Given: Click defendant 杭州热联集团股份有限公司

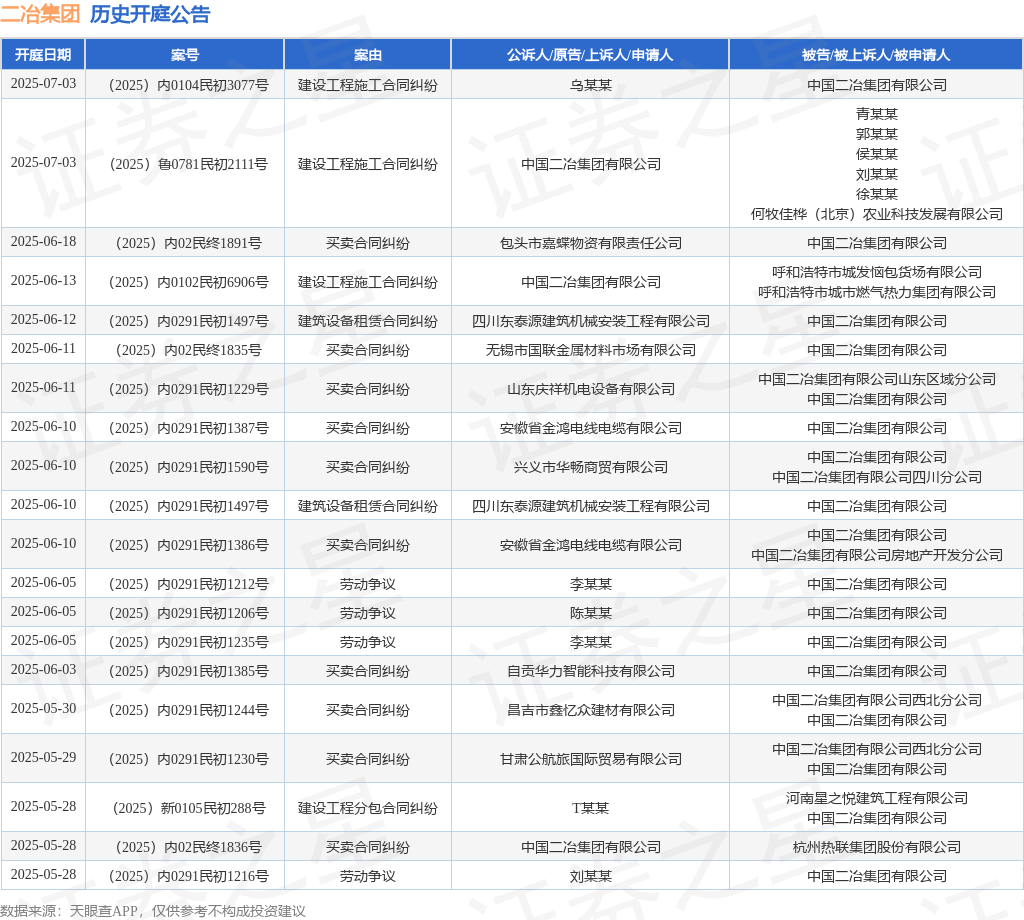Looking at the screenshot, I should [x=876, y=848].
